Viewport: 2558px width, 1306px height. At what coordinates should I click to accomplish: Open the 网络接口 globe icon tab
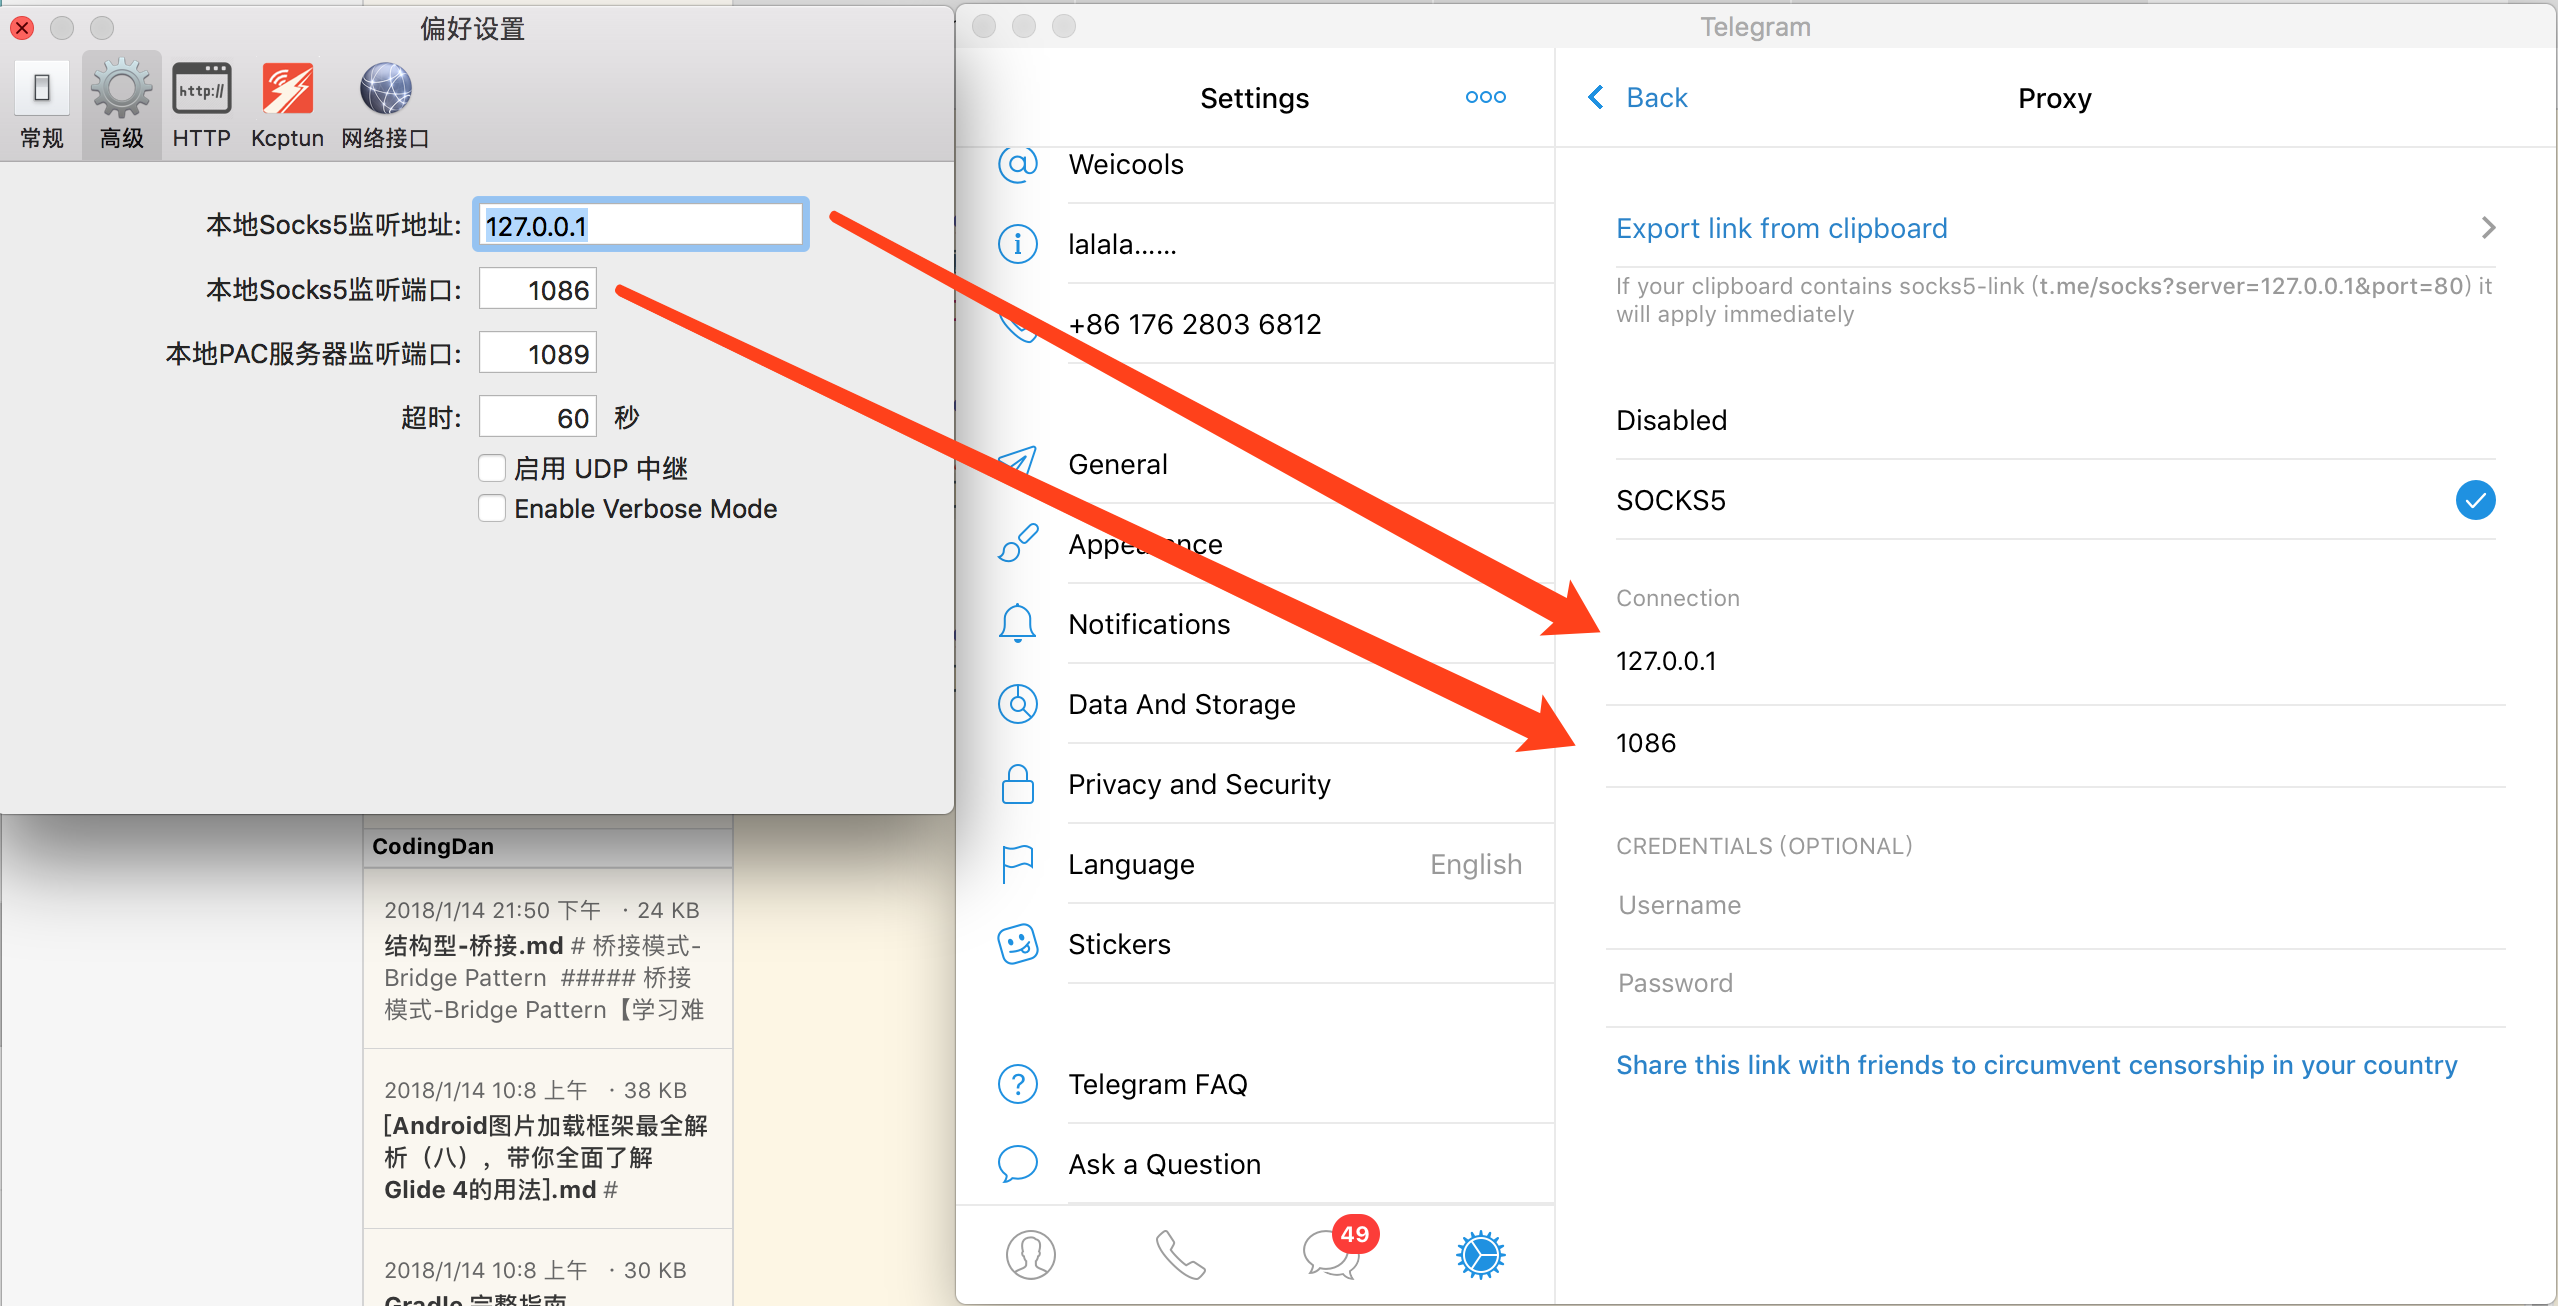point(385,91)
